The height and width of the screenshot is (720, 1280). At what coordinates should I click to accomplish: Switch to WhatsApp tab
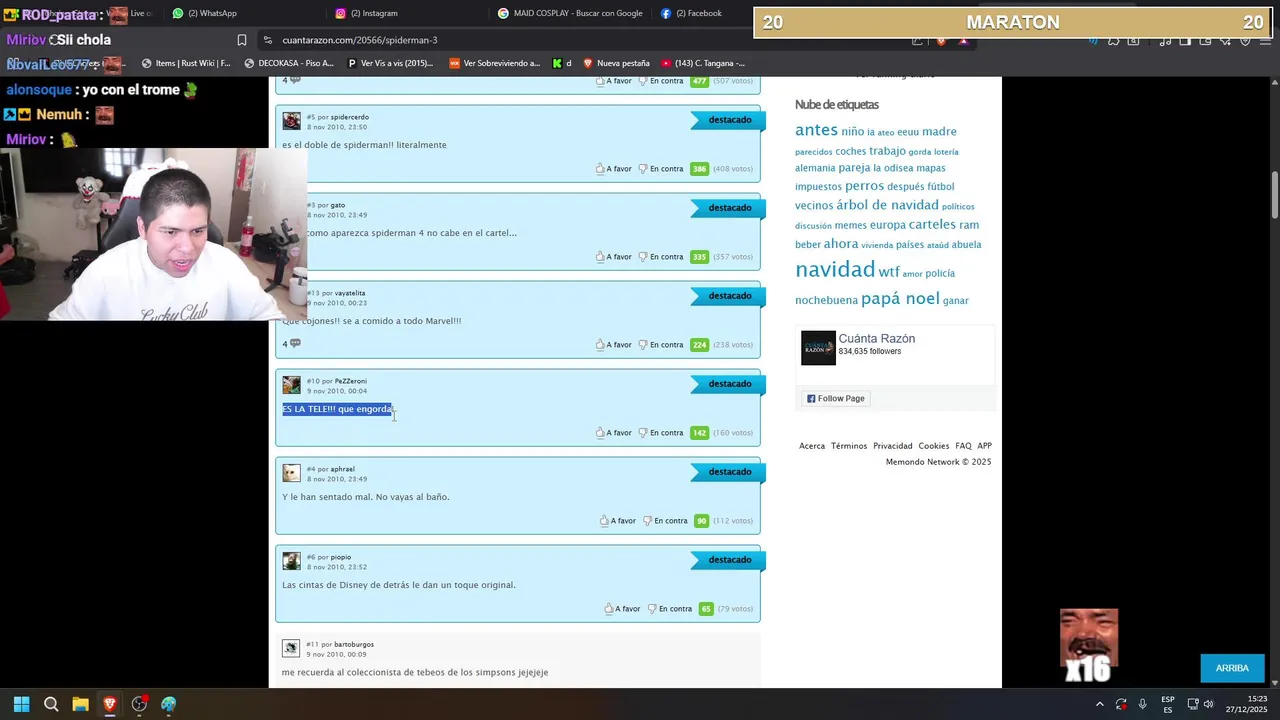(204, 13)
